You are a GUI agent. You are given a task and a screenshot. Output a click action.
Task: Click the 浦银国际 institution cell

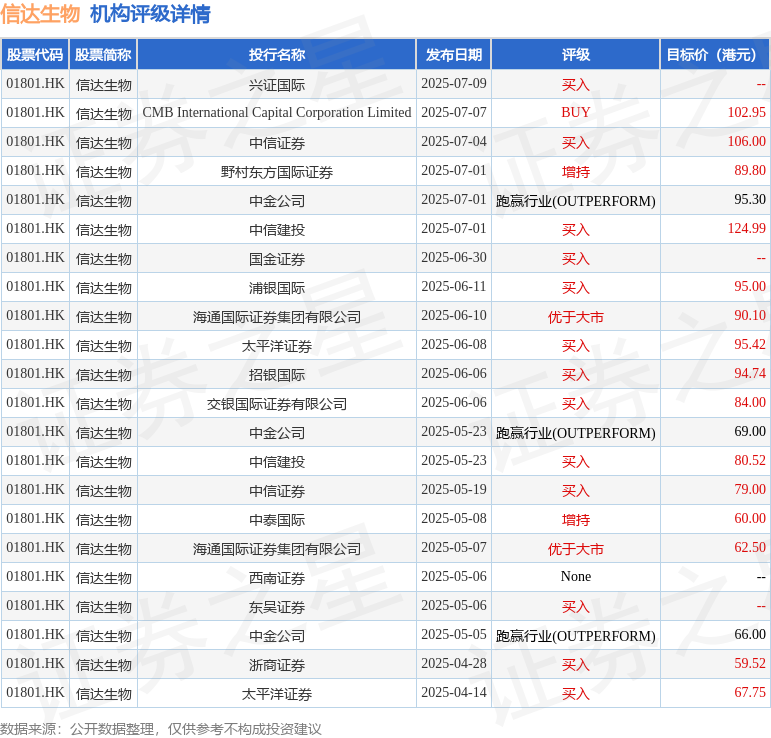[x=277, y=288]
